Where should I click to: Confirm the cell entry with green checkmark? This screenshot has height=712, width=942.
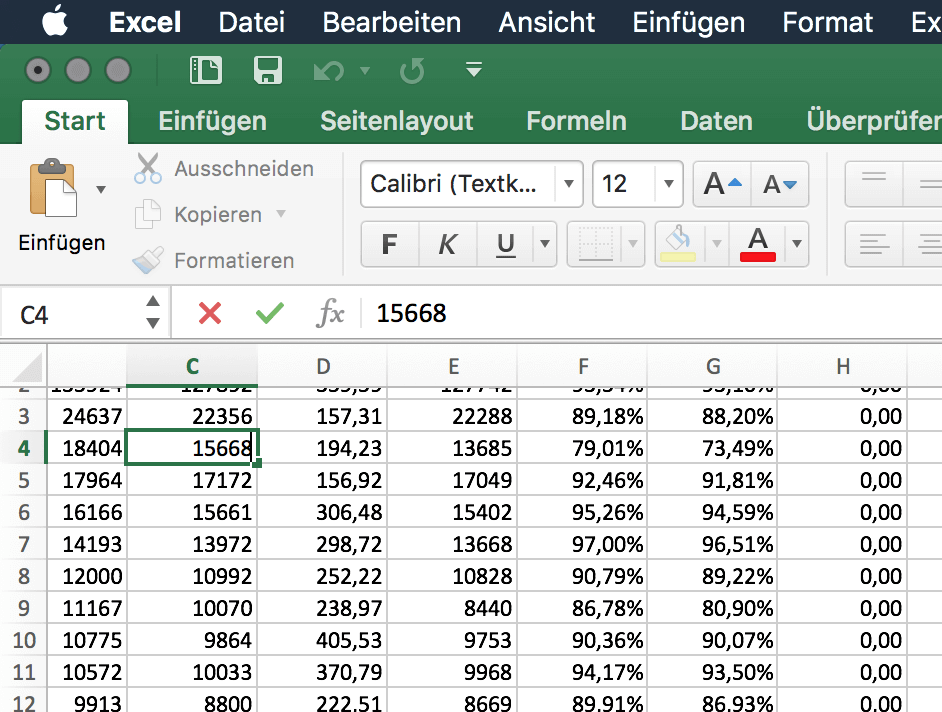tap(270, 313)
